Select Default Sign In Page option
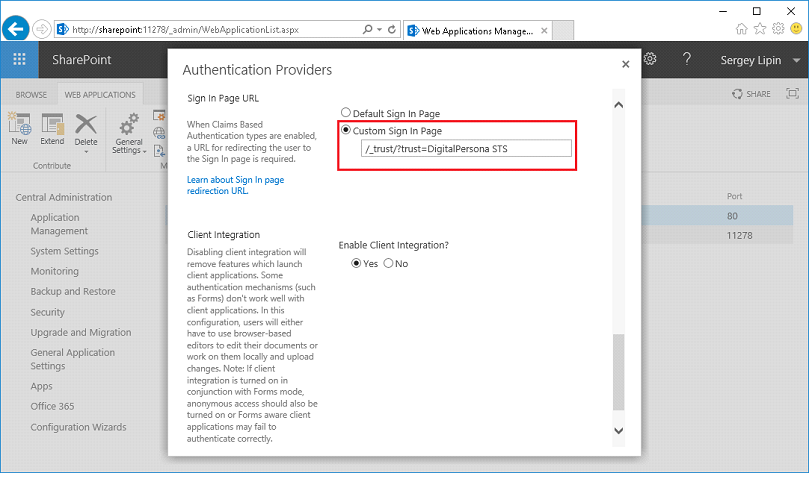The width and height of the screenshot is (810, 485). click(x=347, y=114)
